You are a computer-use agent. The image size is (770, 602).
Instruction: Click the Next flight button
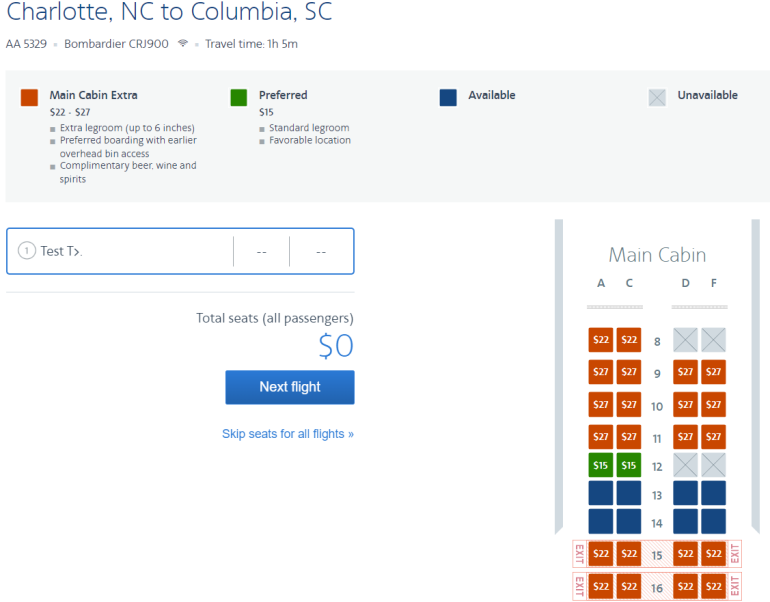(290, 387)
